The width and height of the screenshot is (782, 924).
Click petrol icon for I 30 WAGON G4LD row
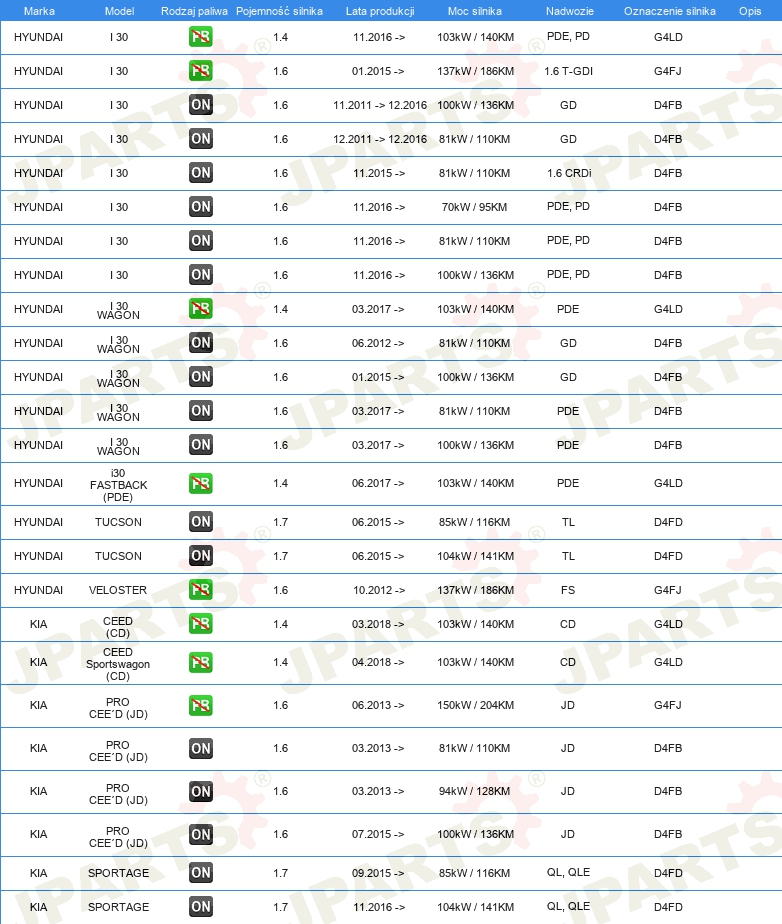(200, 309)
